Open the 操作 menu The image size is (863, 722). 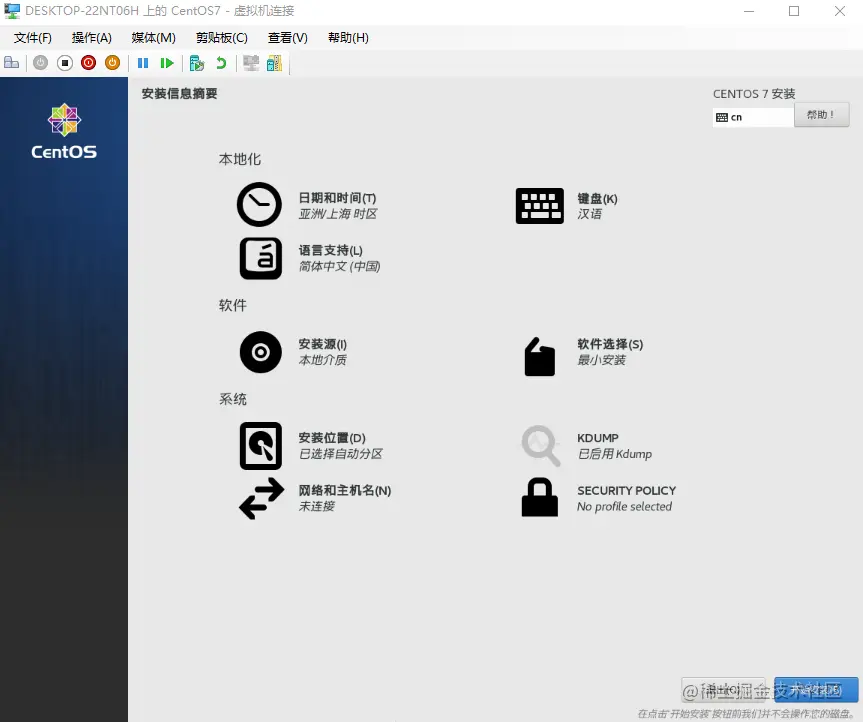(90, 37)
